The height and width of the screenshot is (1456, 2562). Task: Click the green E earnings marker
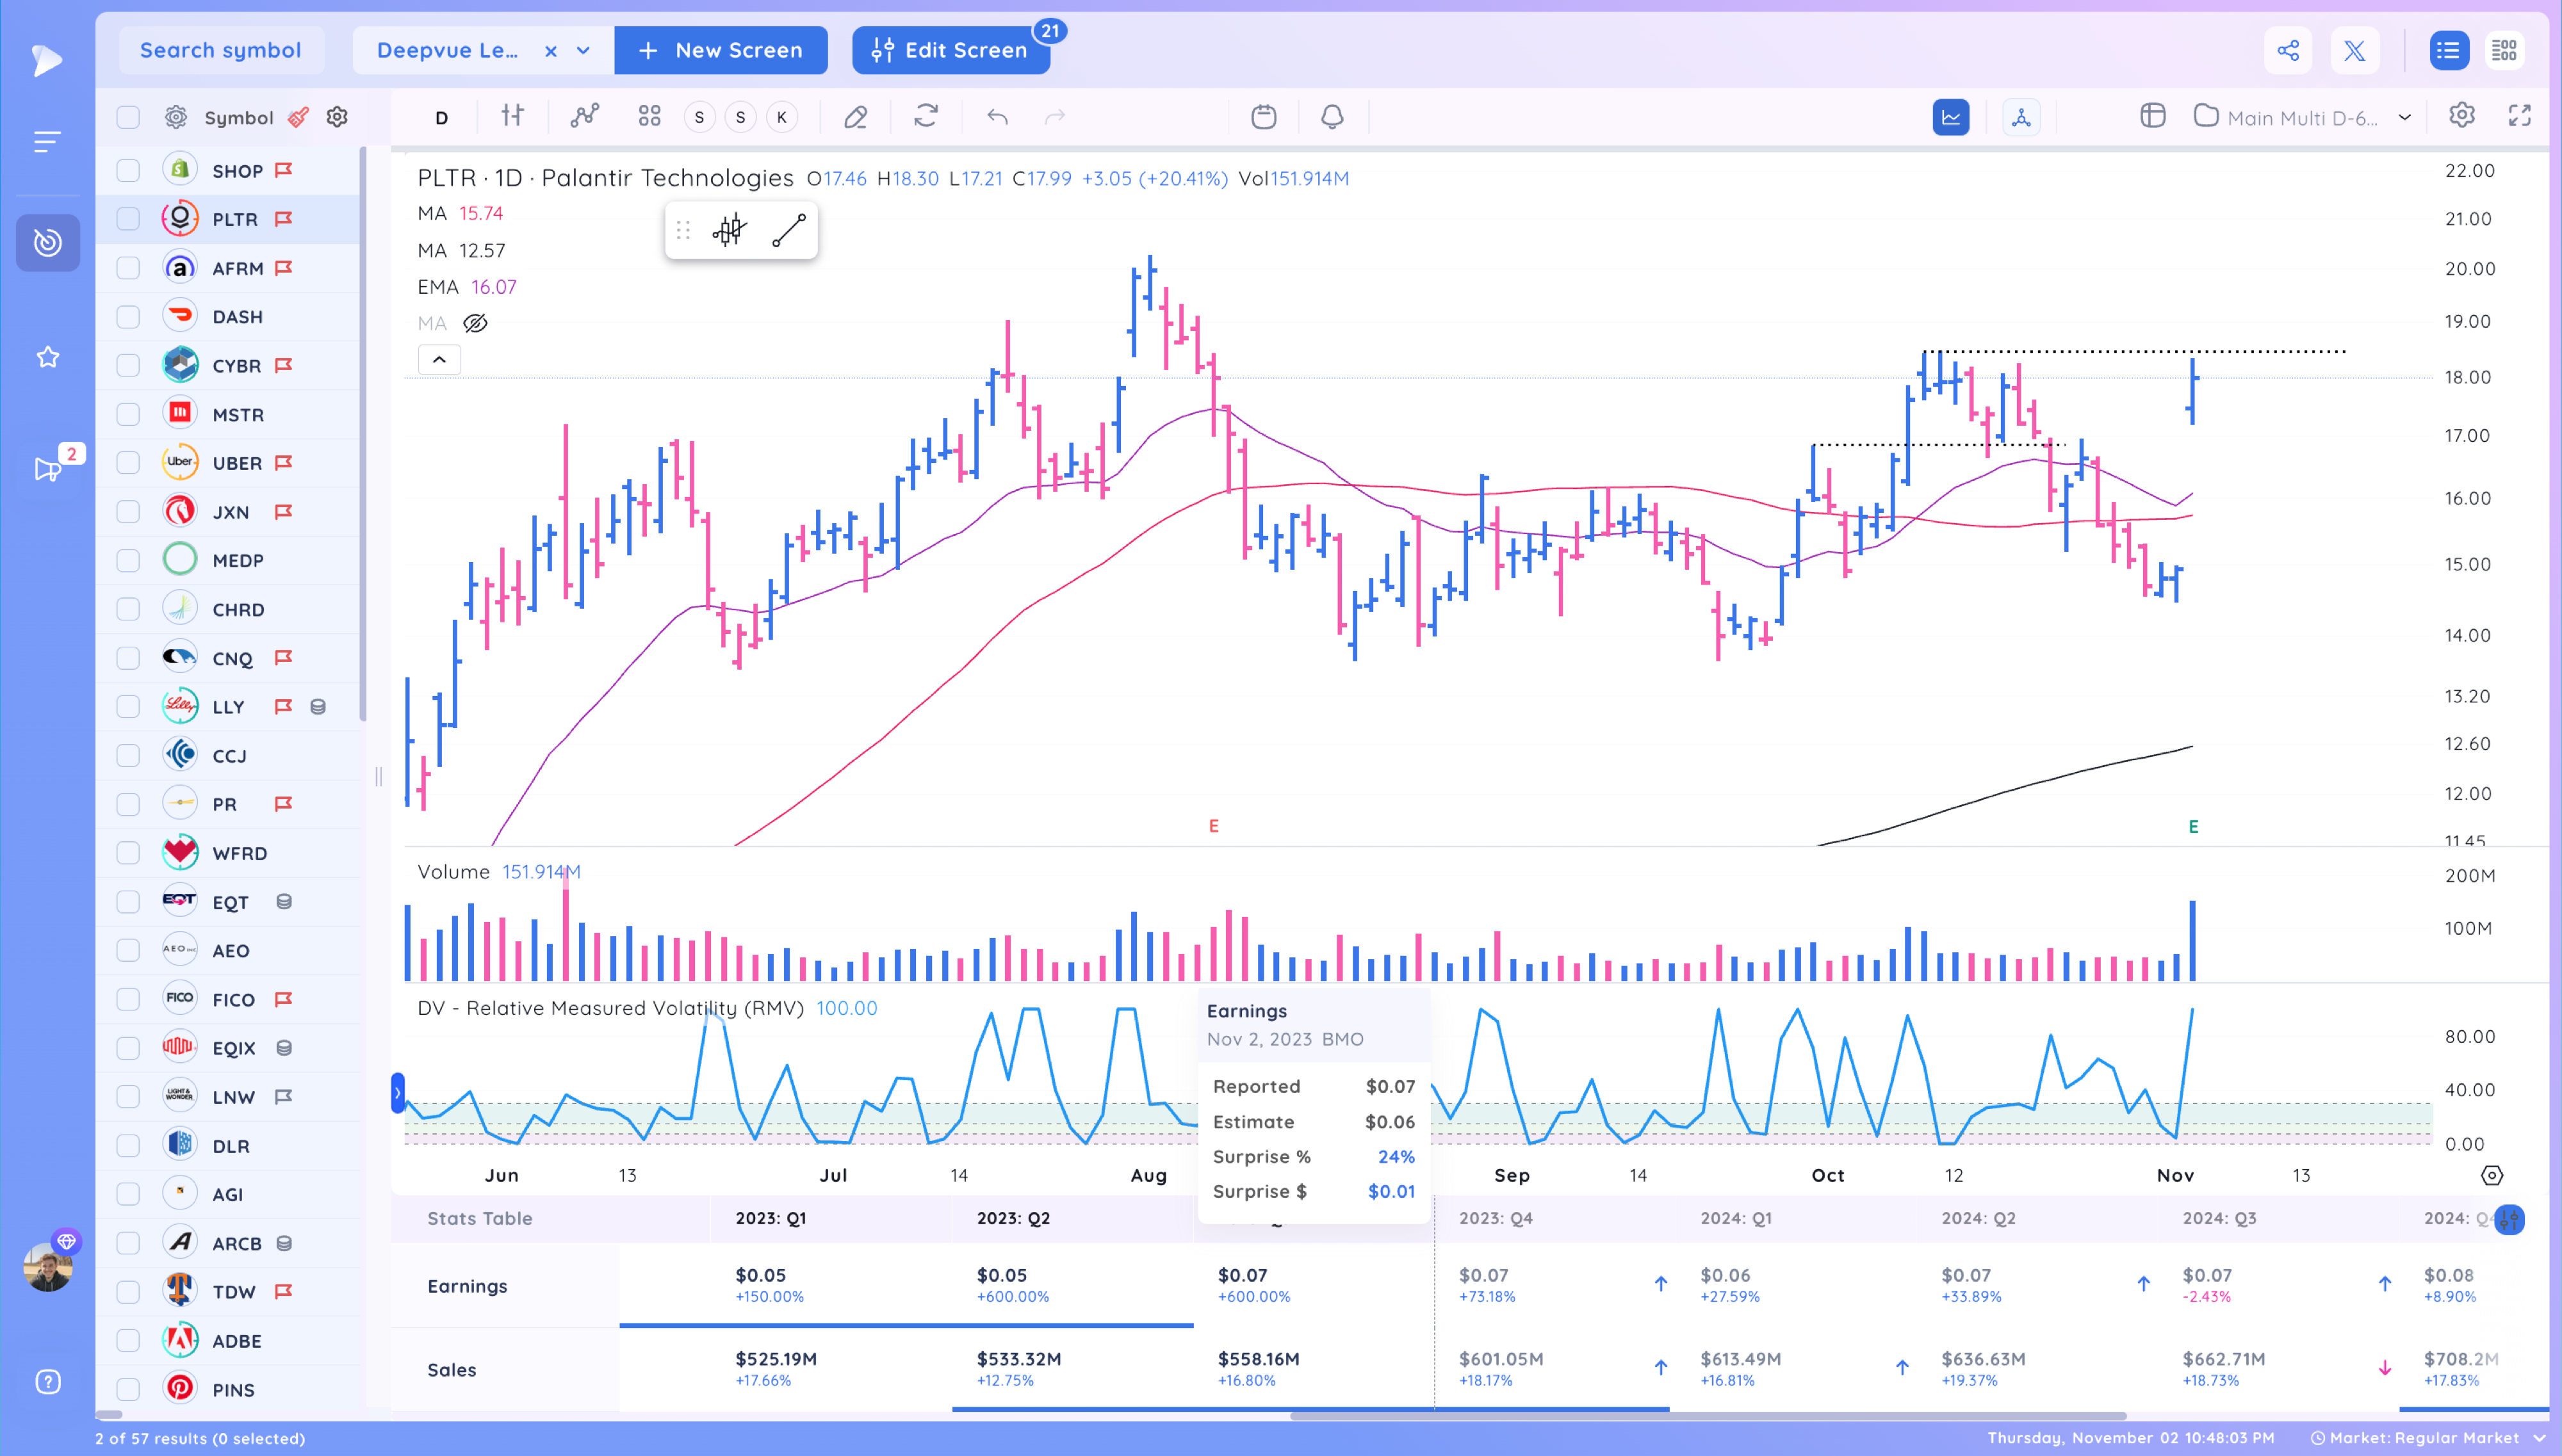click(2193, 826)
